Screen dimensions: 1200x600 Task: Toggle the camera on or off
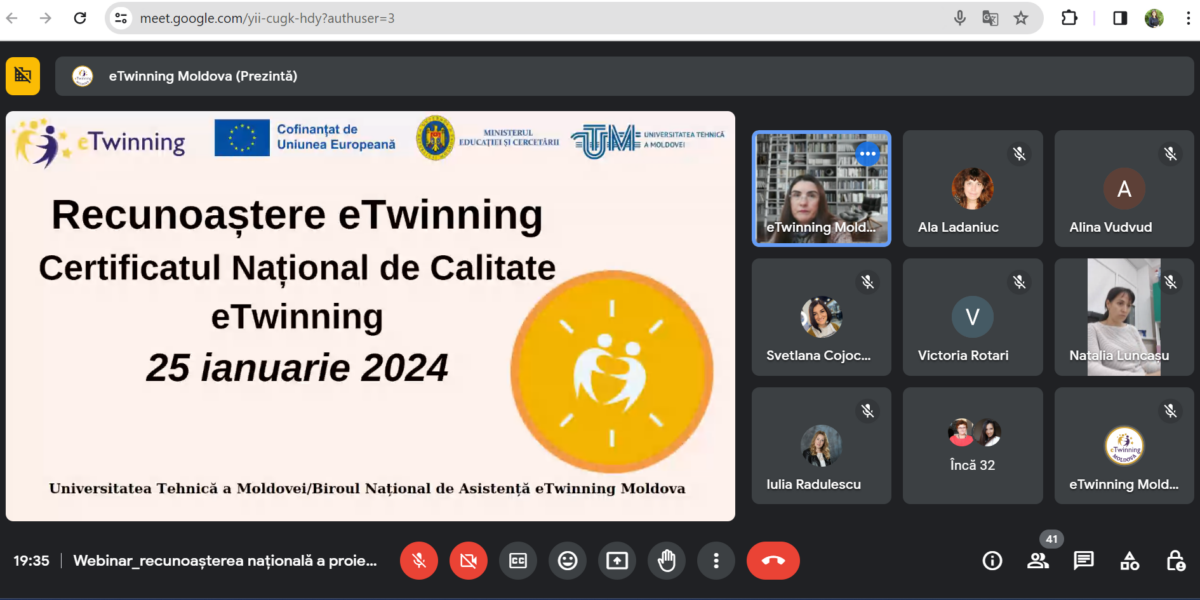(468, 561)
